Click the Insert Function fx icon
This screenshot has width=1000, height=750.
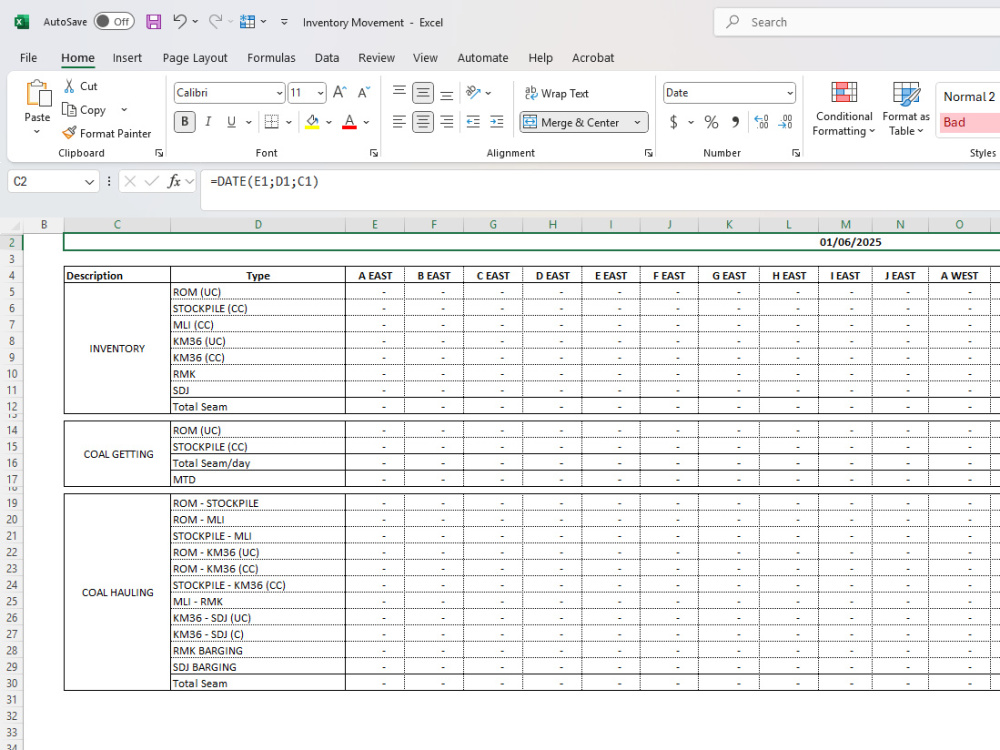click(x=173, y=181)
